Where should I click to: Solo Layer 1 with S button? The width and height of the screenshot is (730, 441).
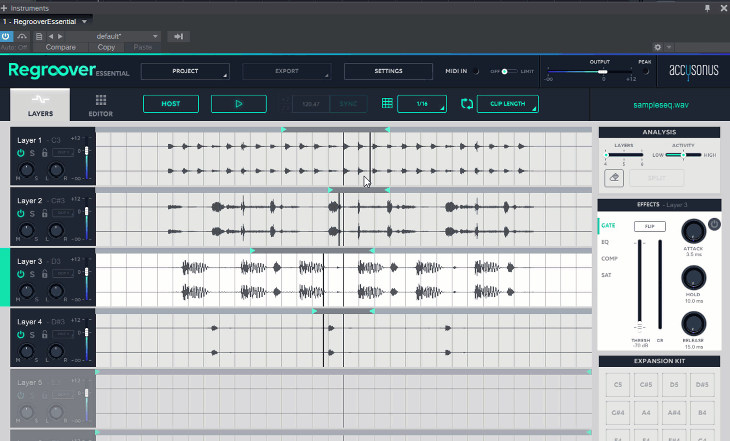click(x=32, y=153)
